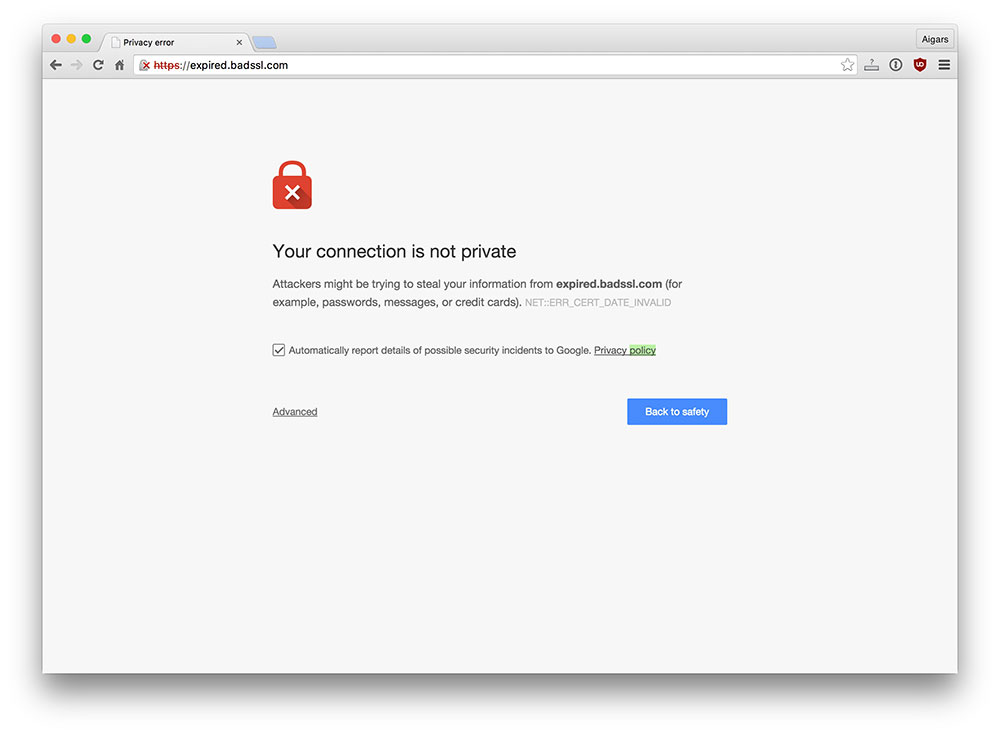Click the Back to safety button

[x=677, y=412]
